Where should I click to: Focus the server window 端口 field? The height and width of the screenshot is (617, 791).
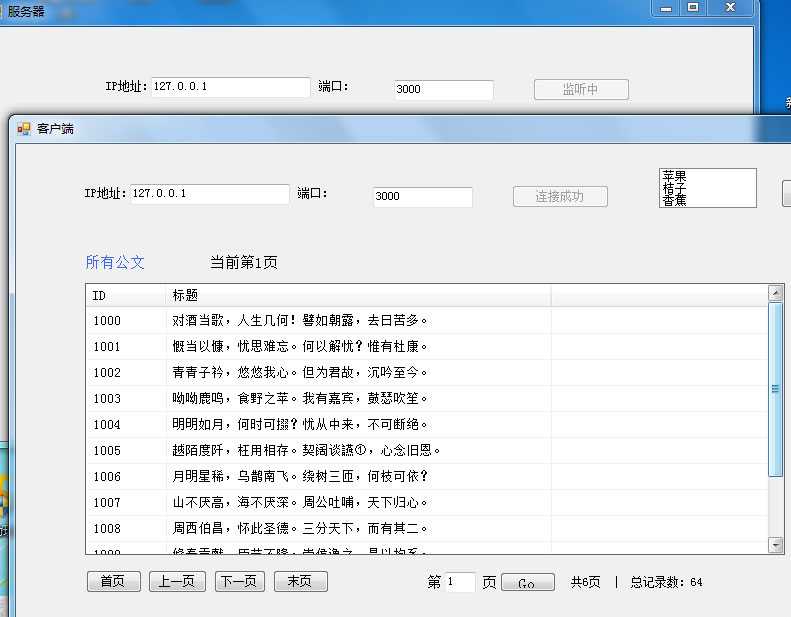point(444,90)
